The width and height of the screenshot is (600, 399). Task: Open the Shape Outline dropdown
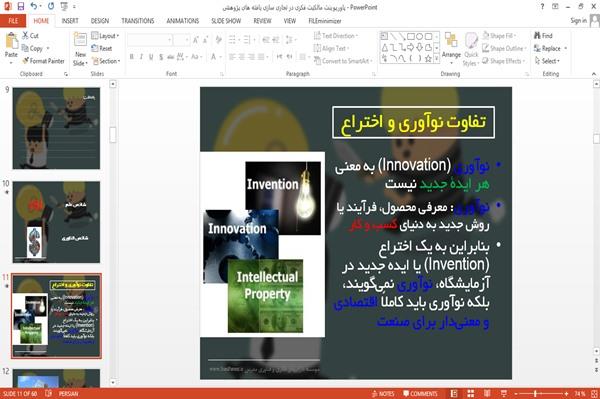click(504, 48)
